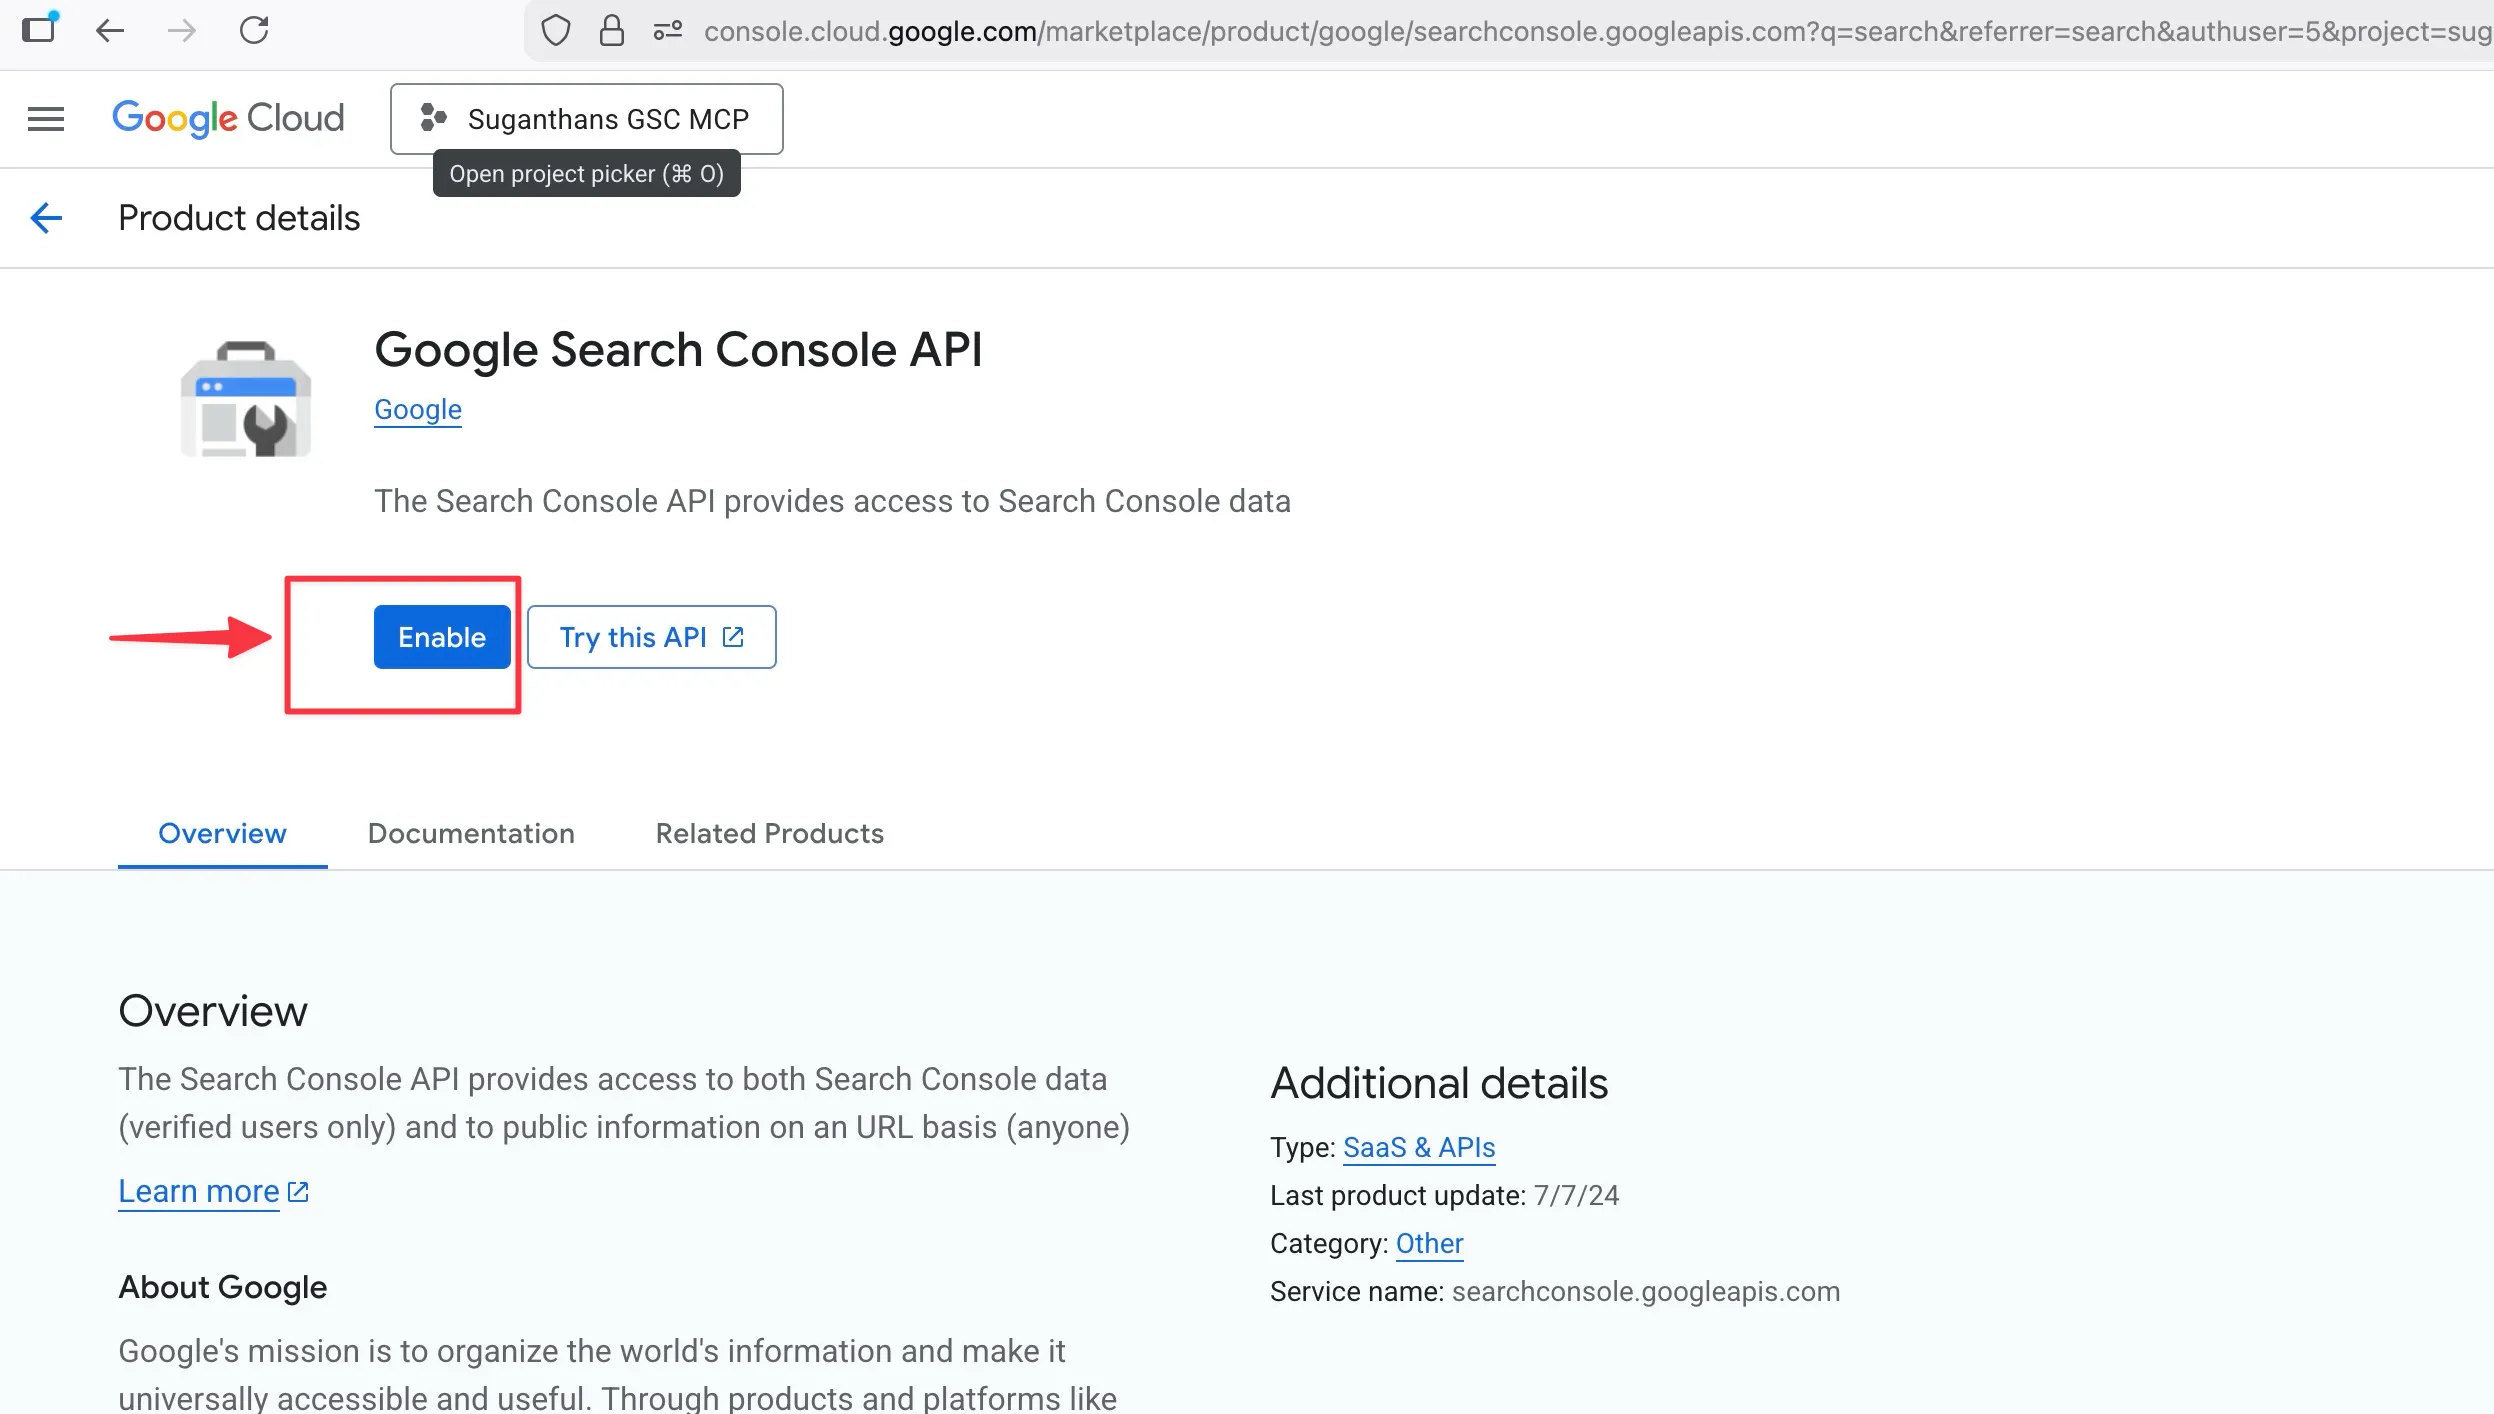The image size is (2494, 1414).
Task: Click the browser back arrow
Action: [110, 31]
